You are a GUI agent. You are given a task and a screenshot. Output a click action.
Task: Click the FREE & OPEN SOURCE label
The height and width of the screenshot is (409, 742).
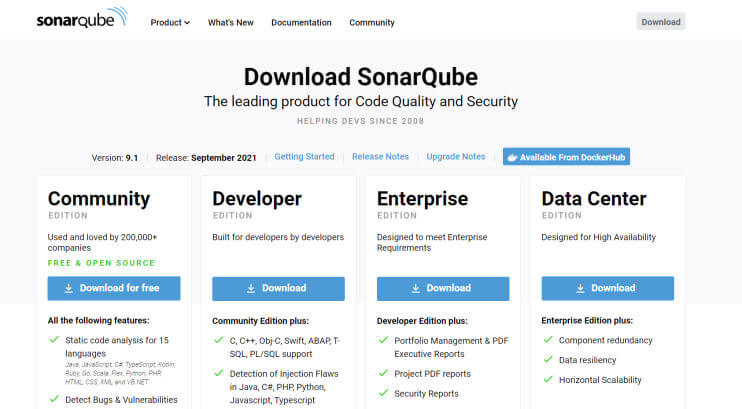pyautogui.click(x=101, y=263)
